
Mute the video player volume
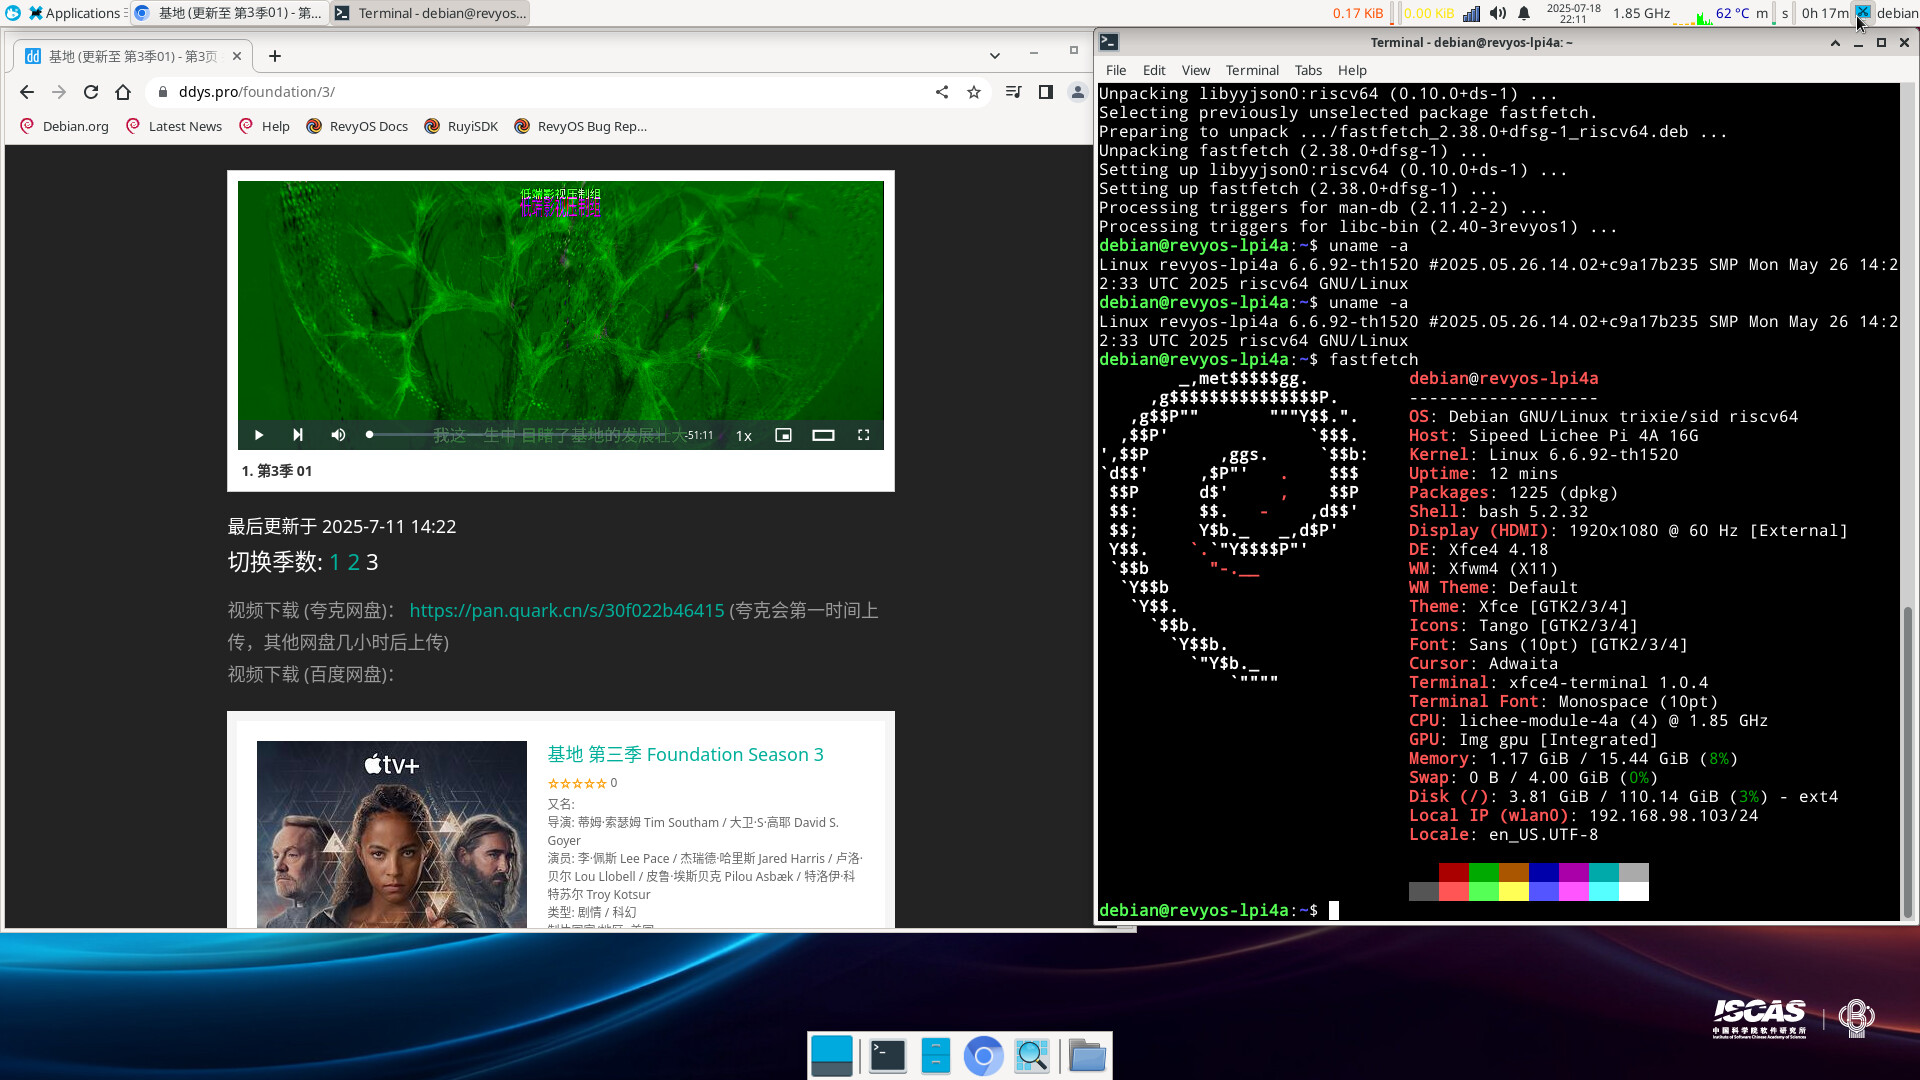coord(338,435)
